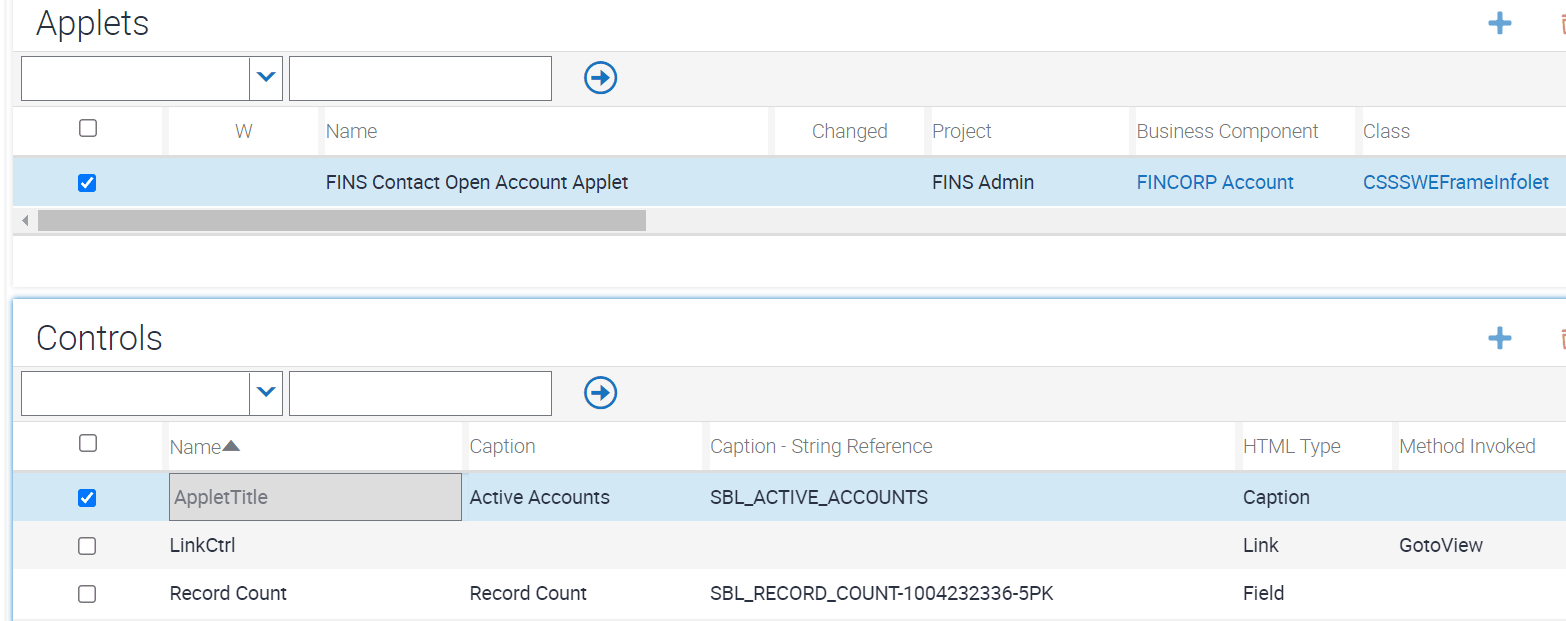
Task: Check the LinkCtrl control row
Action: pyautogui.click(x=87, y=545)
